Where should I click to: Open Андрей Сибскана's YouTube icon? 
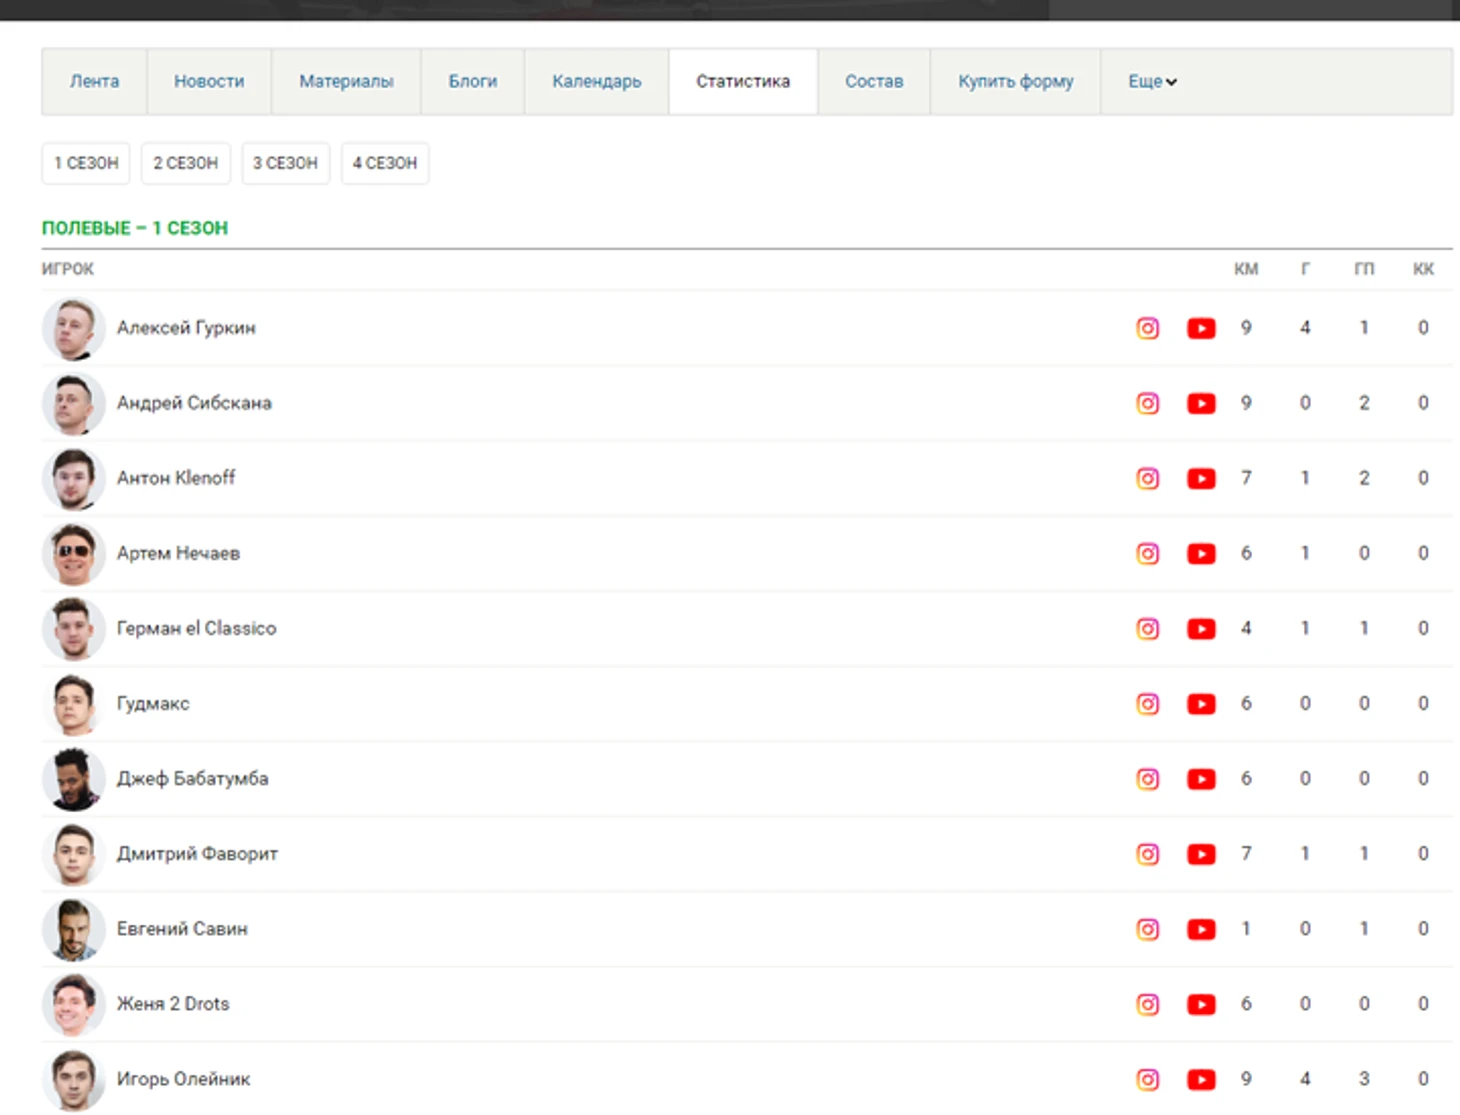click(x=1201, y=403)
